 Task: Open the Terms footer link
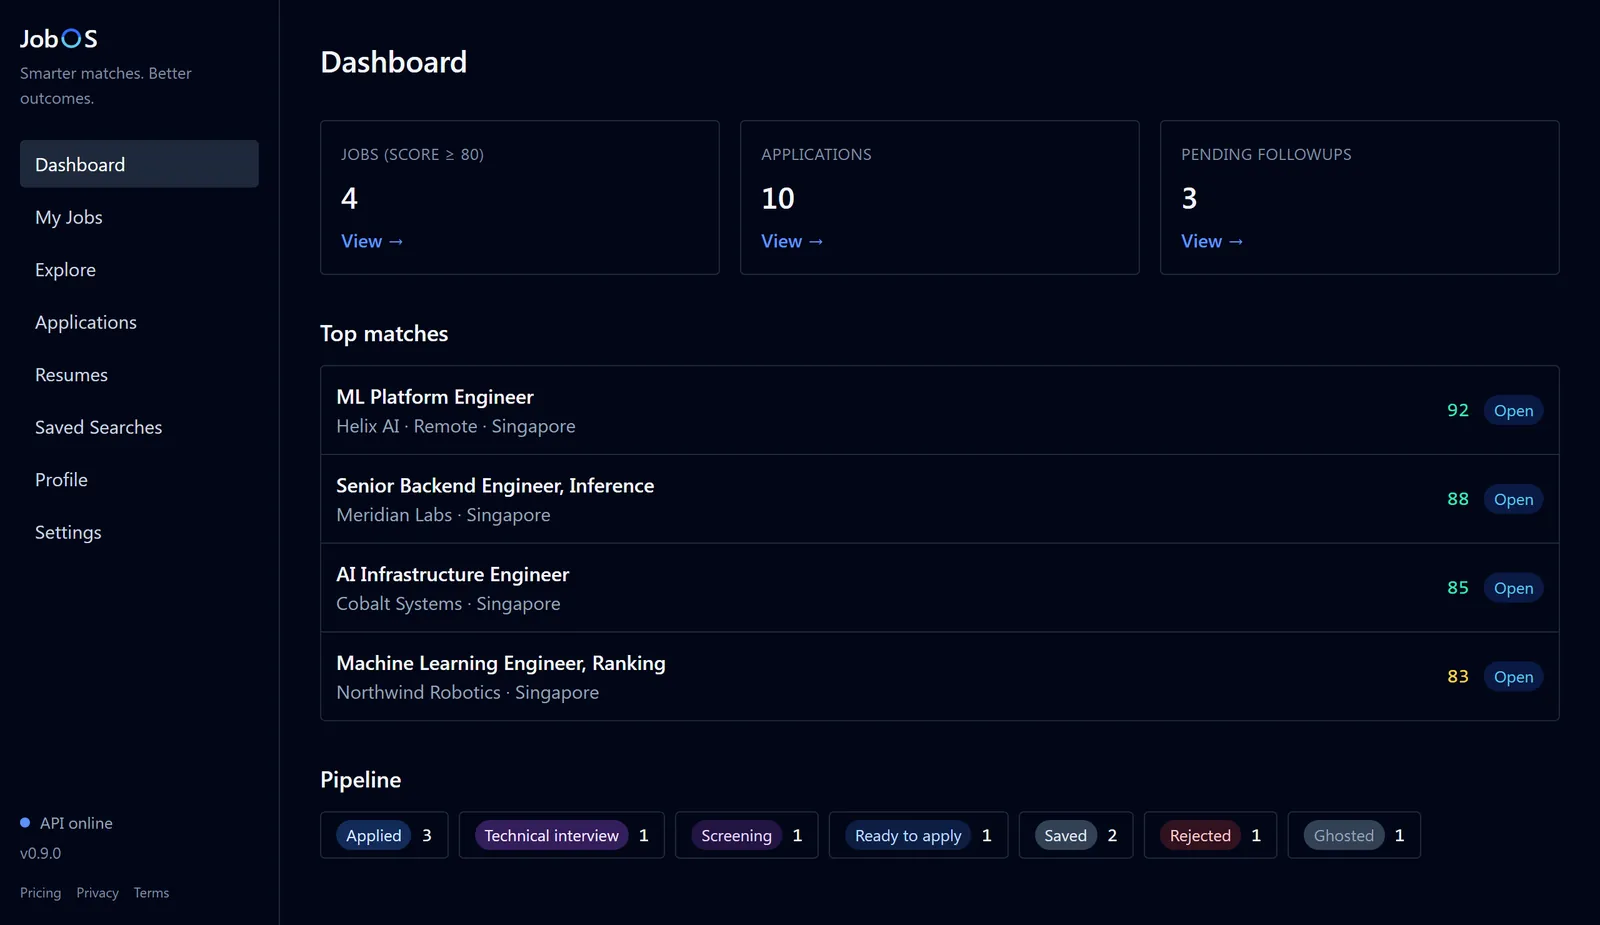tap(151, 893)
